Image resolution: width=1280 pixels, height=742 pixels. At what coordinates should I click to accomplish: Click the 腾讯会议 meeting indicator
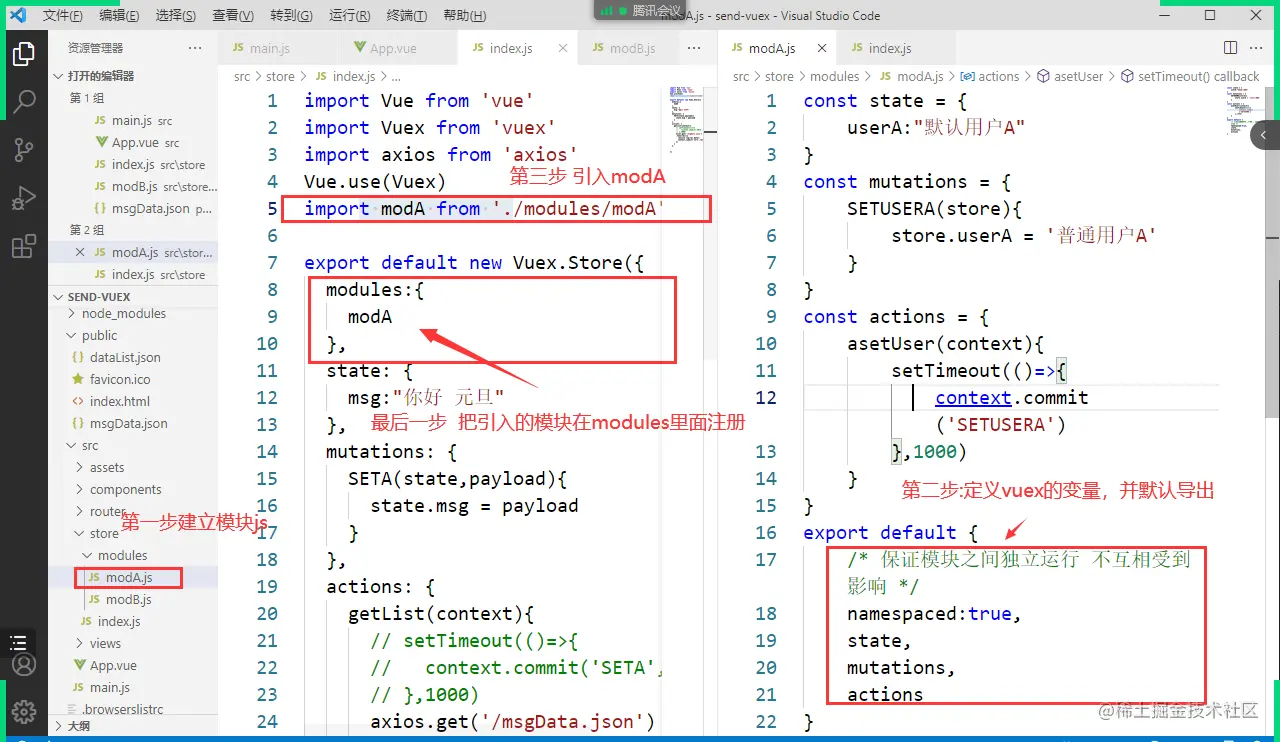[640, 10]
